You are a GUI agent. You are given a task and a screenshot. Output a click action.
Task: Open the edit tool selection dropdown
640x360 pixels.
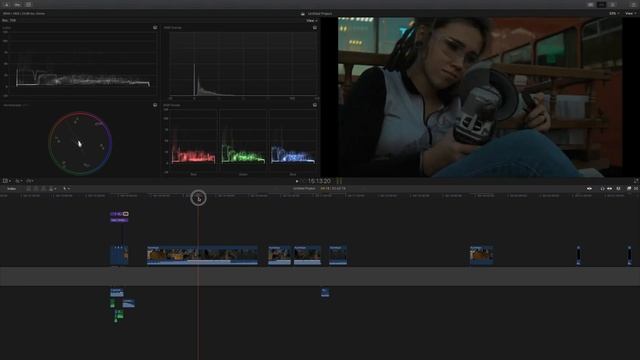tap(66, 189)
